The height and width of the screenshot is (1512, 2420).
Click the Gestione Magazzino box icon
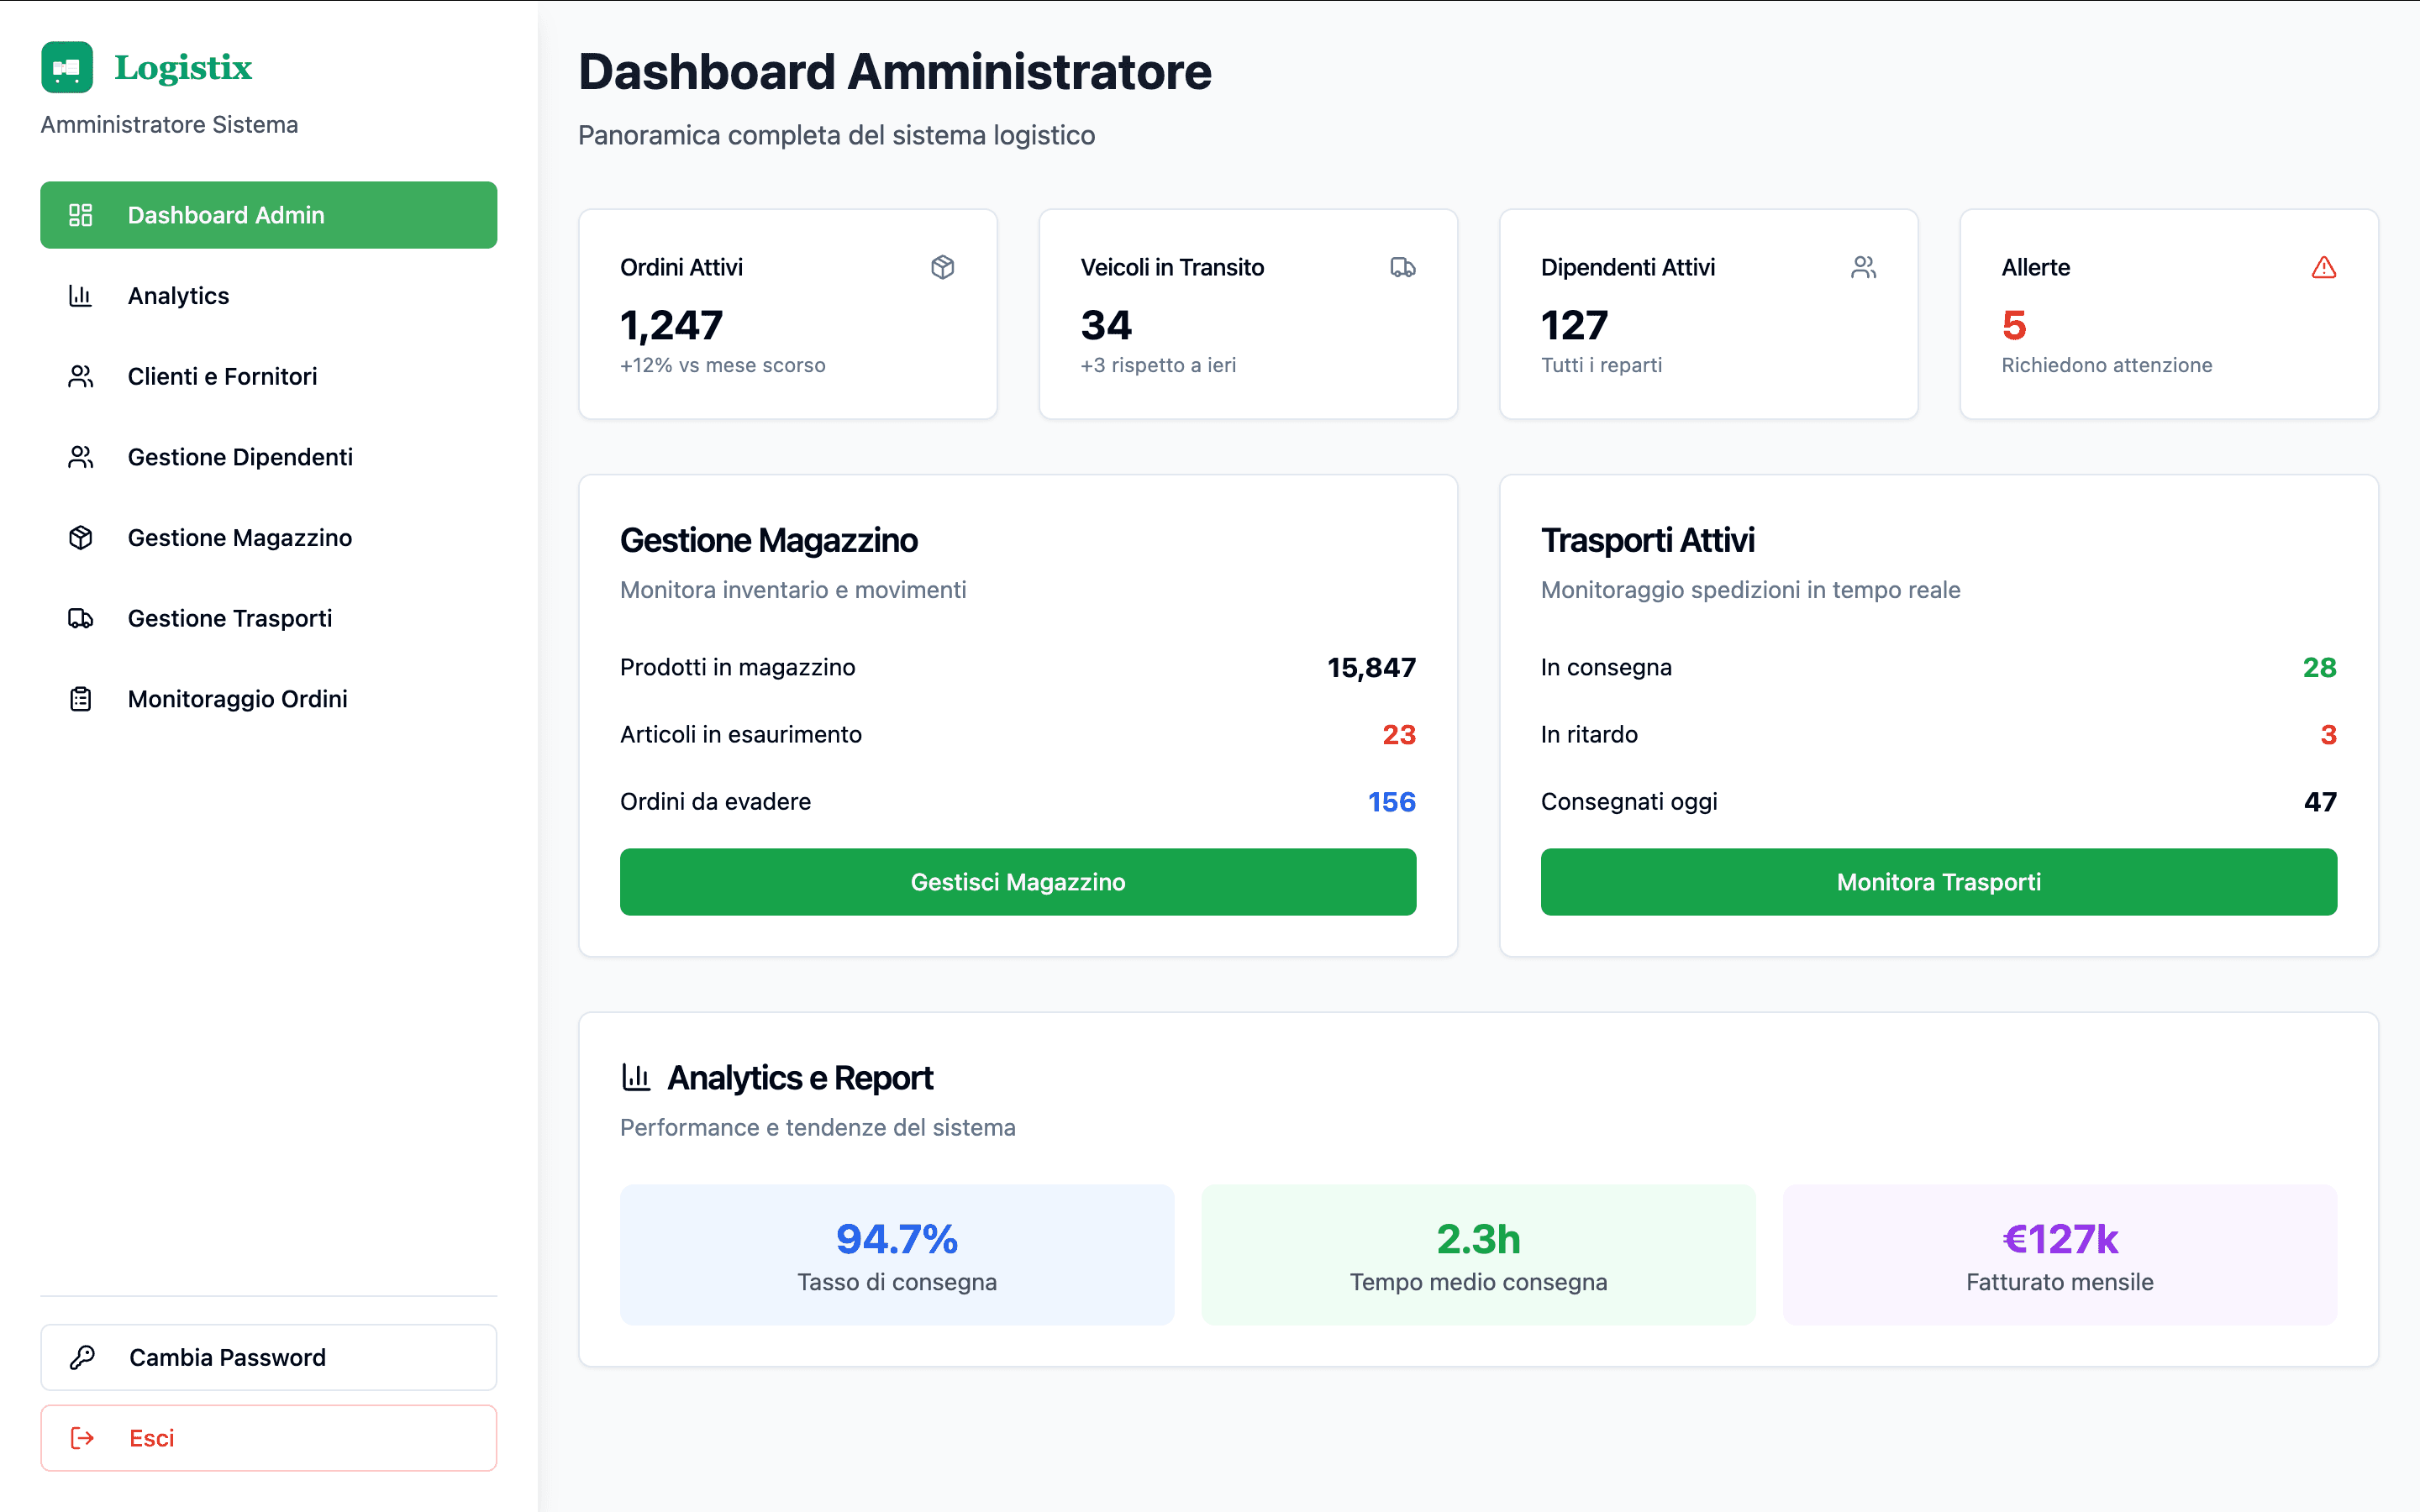point(81,538)
